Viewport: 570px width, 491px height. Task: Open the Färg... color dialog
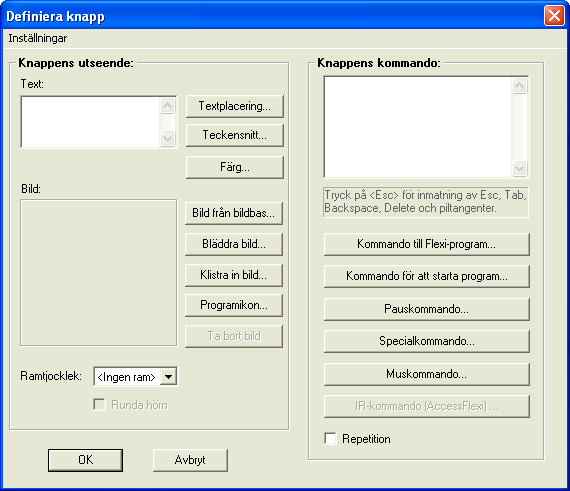click(234, 167)
